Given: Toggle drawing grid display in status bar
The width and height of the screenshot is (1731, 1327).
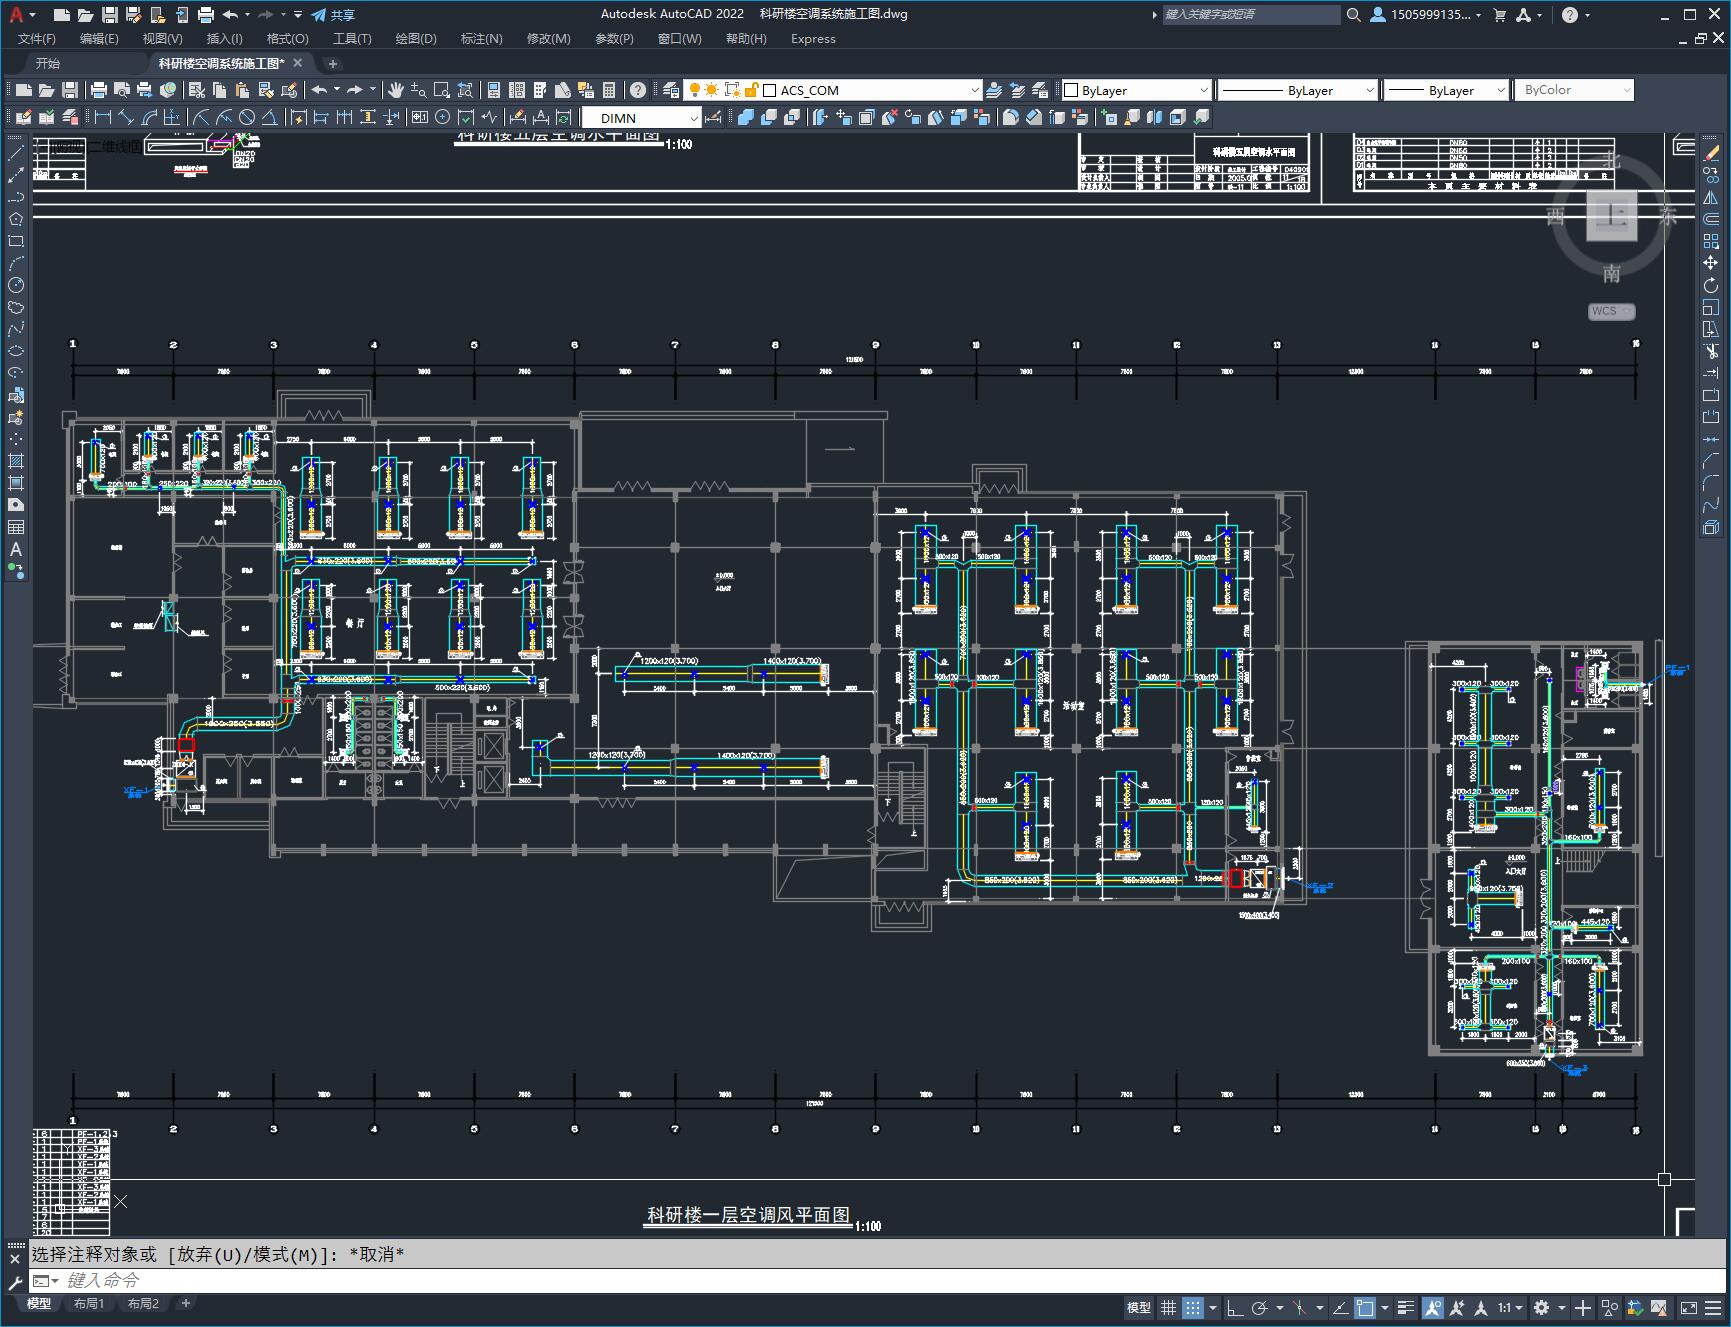Looking at the screenshot, I should tap(1168, 1307).
